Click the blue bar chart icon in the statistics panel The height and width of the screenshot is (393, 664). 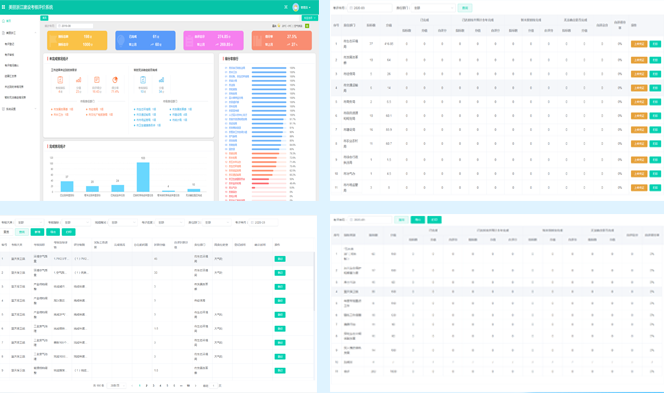161,80
